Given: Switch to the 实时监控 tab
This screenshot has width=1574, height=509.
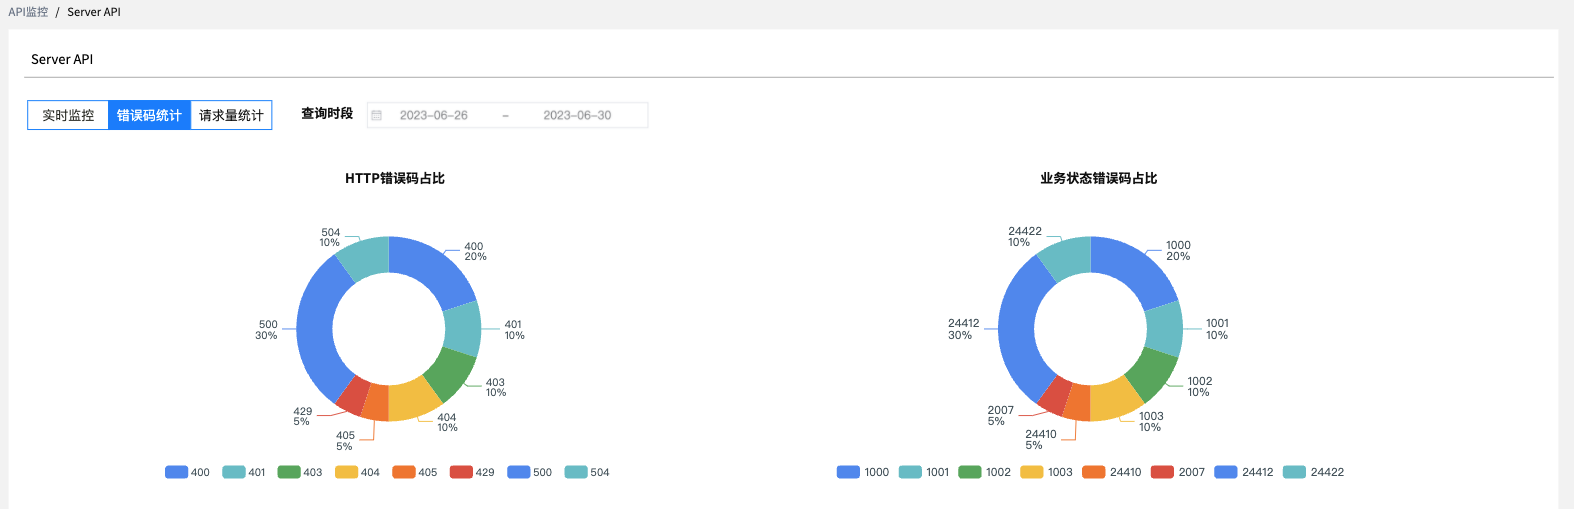Looking at the screenshot, I should point(68,116).
